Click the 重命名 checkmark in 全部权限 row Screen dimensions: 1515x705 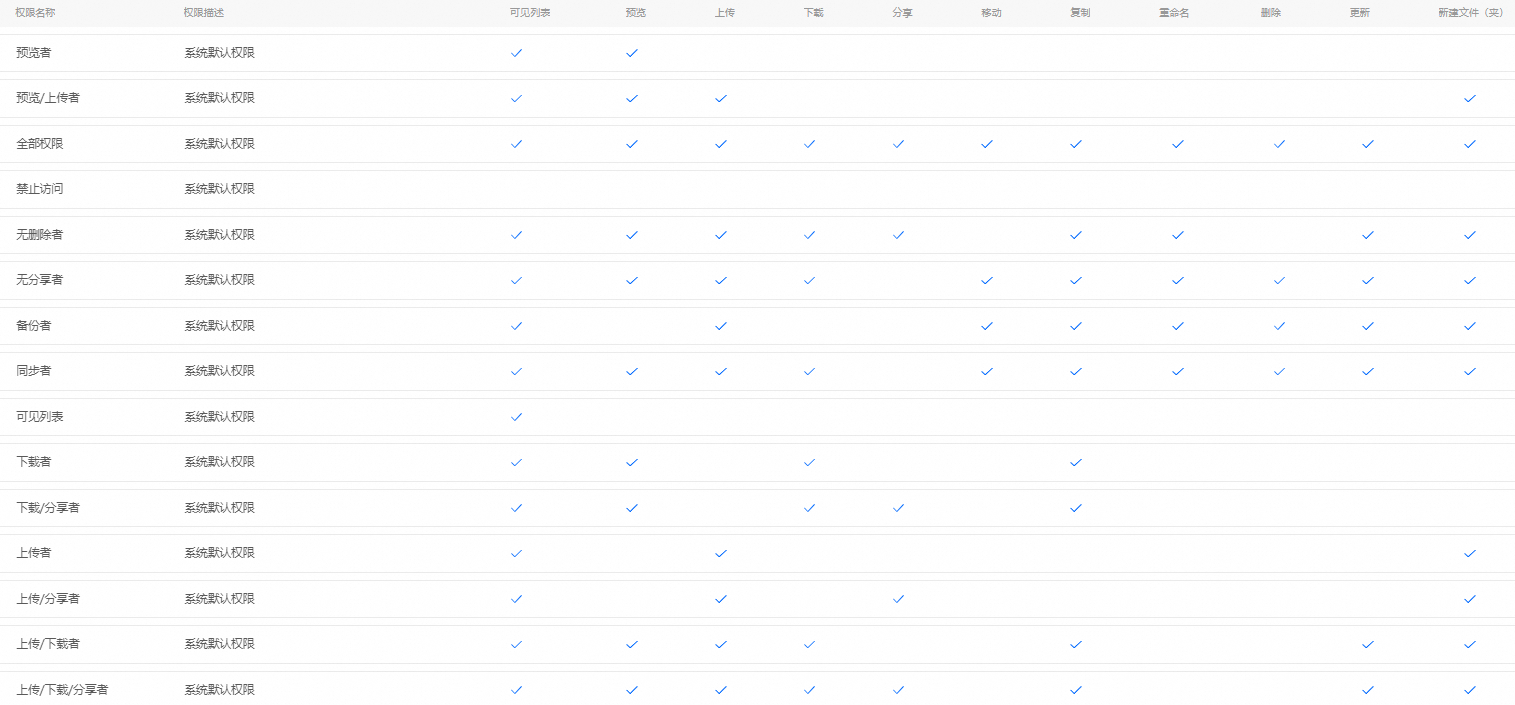pyautogui.click(x=1178, y=144)
